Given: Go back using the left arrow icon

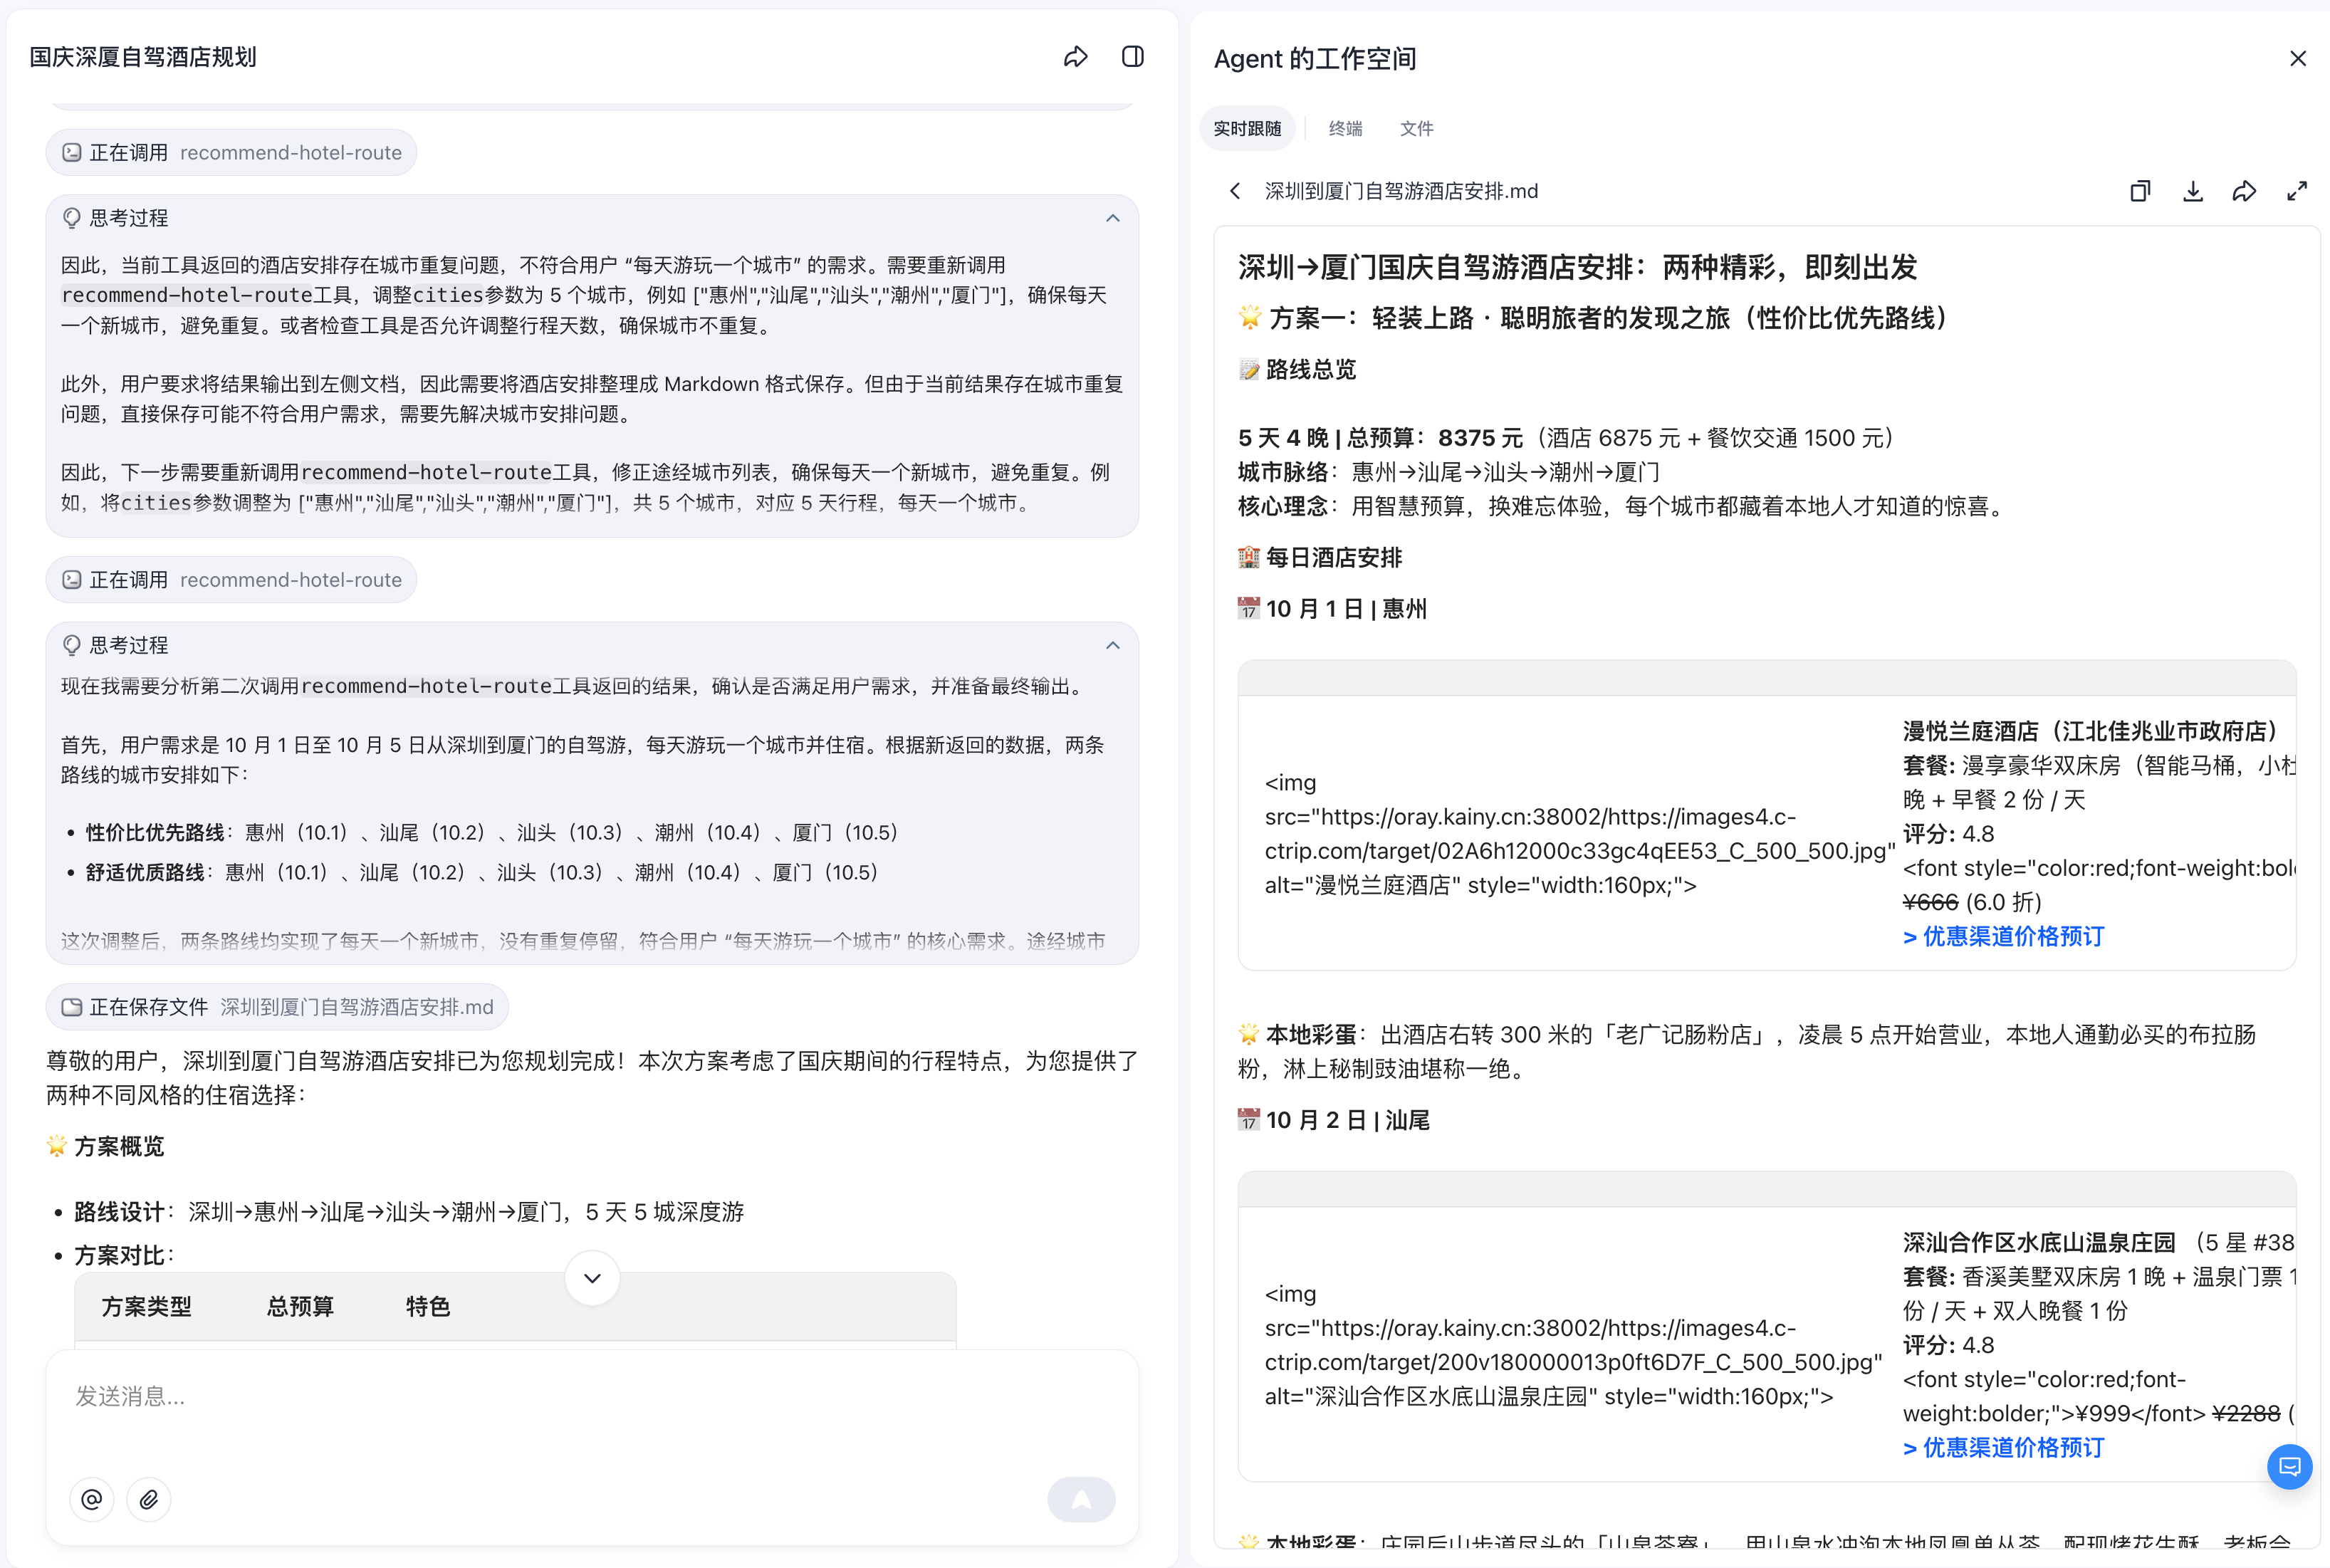Looking at the screenshot, I should point(1235,191).
